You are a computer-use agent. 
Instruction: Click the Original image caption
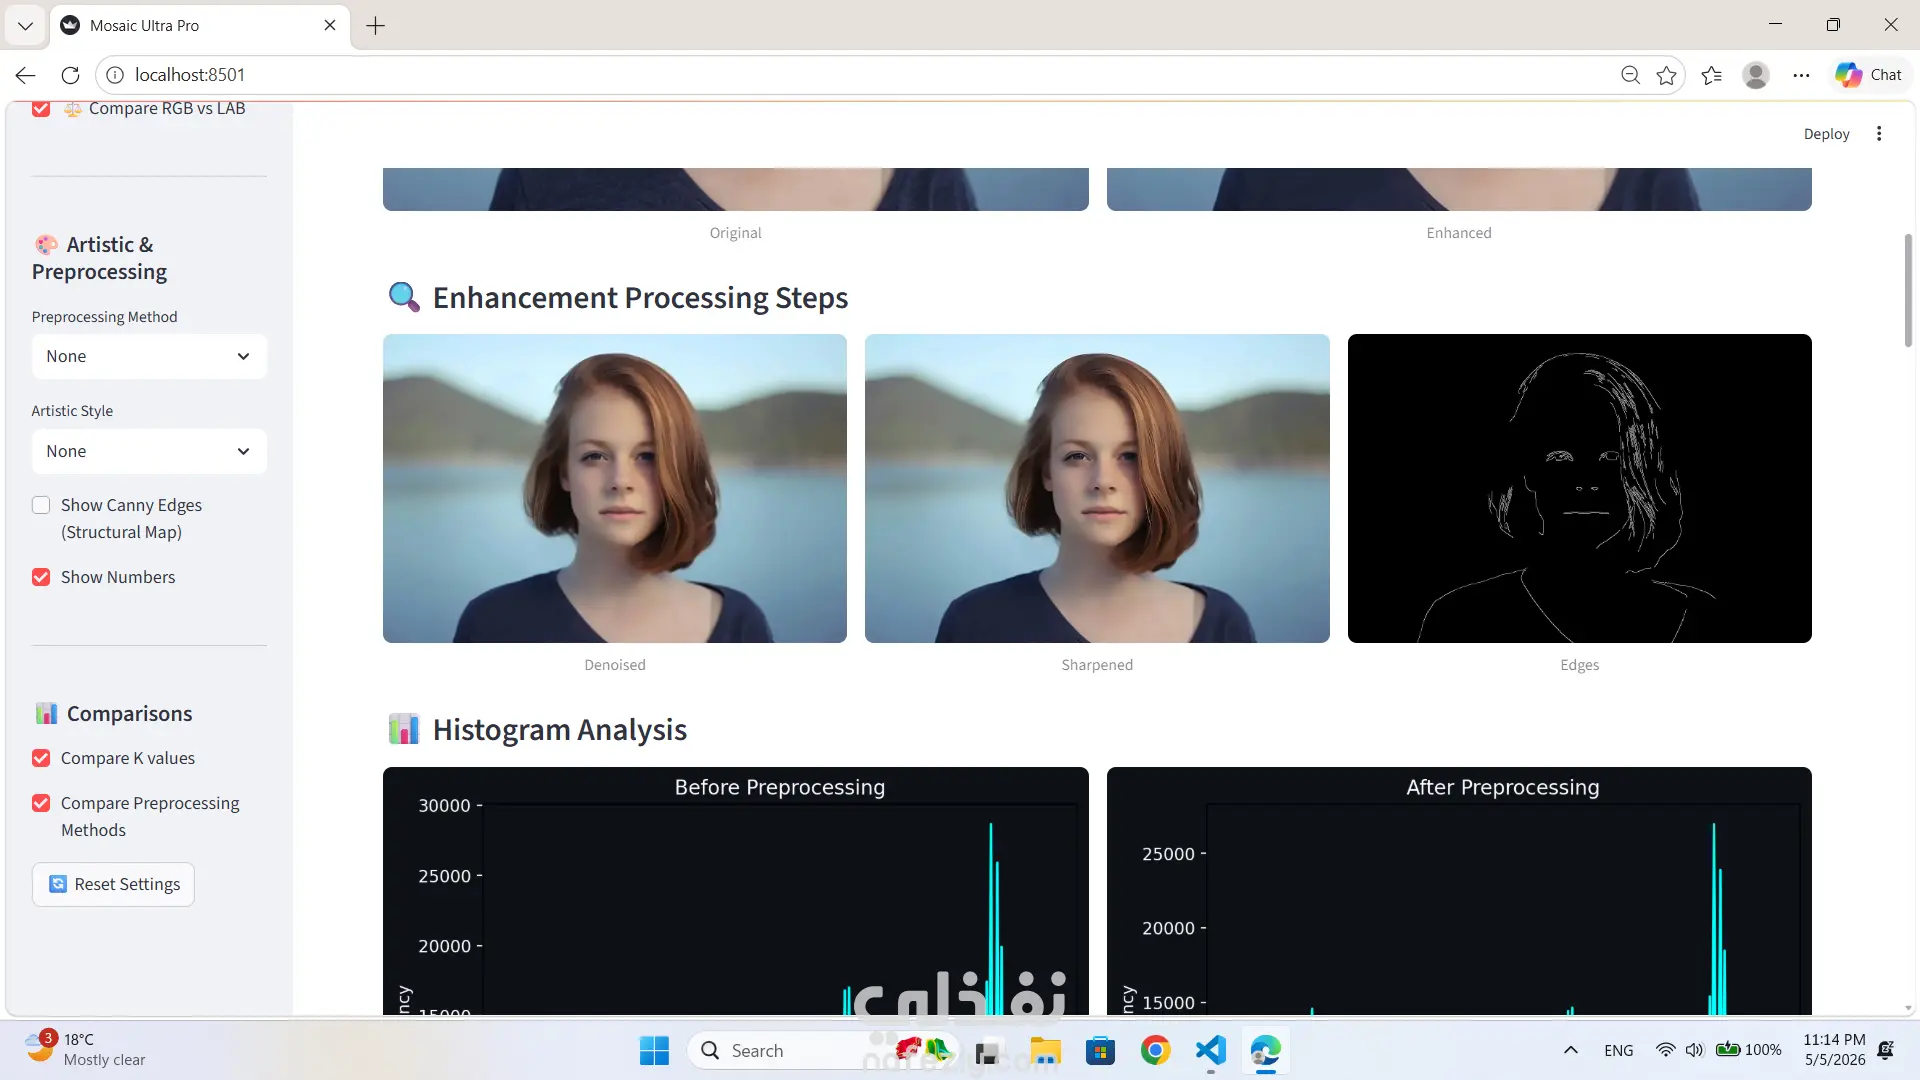pyautogui.click(x=735, y=233)
